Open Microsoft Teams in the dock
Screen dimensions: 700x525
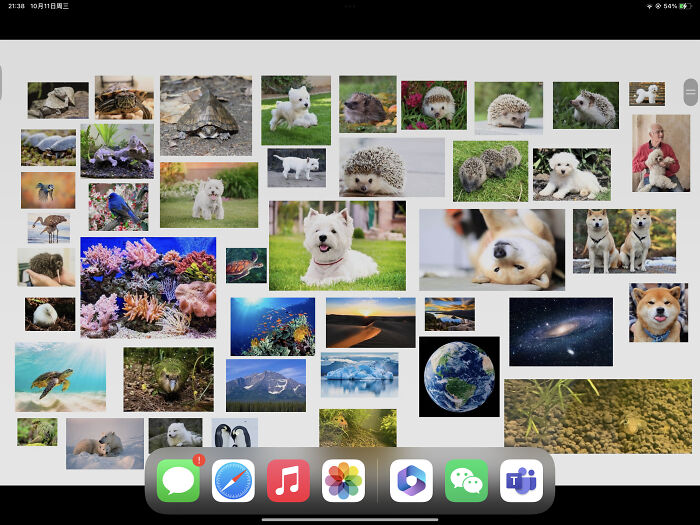tap(521, 481)
